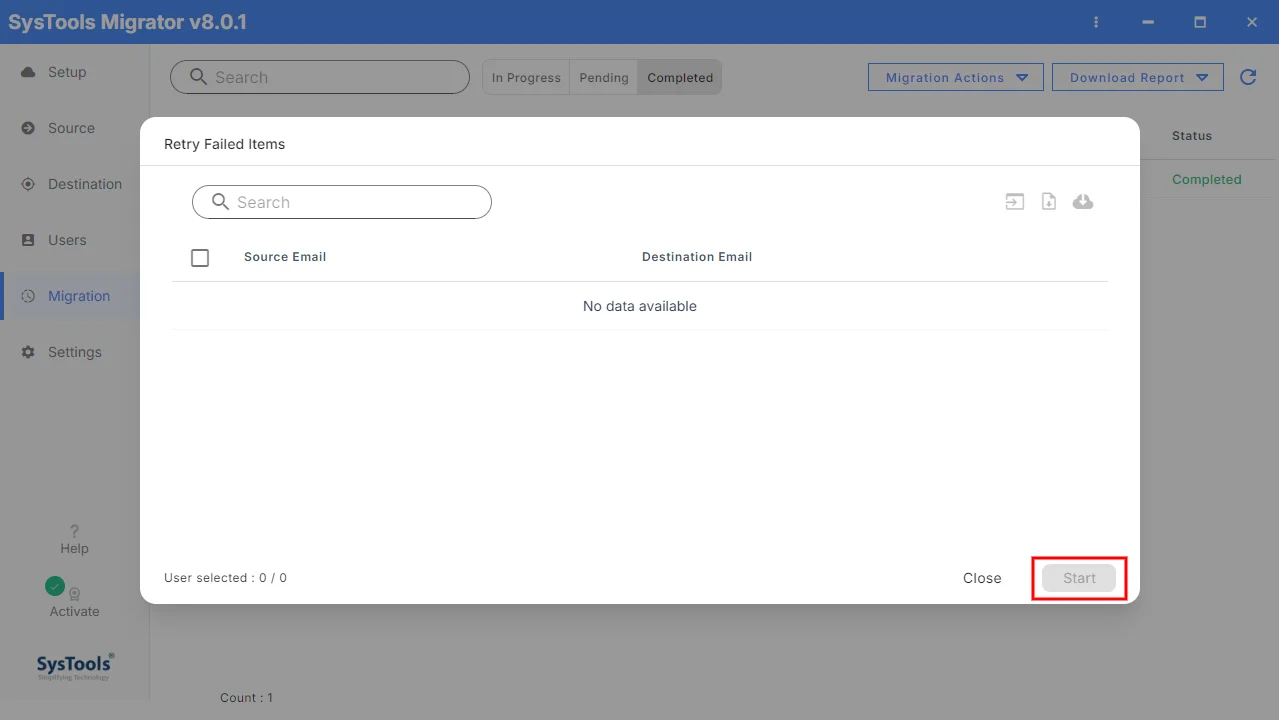The width and height of the screenshot is (1279, 720).
Task: Open the Users section
Action: [x=74, y=240]
